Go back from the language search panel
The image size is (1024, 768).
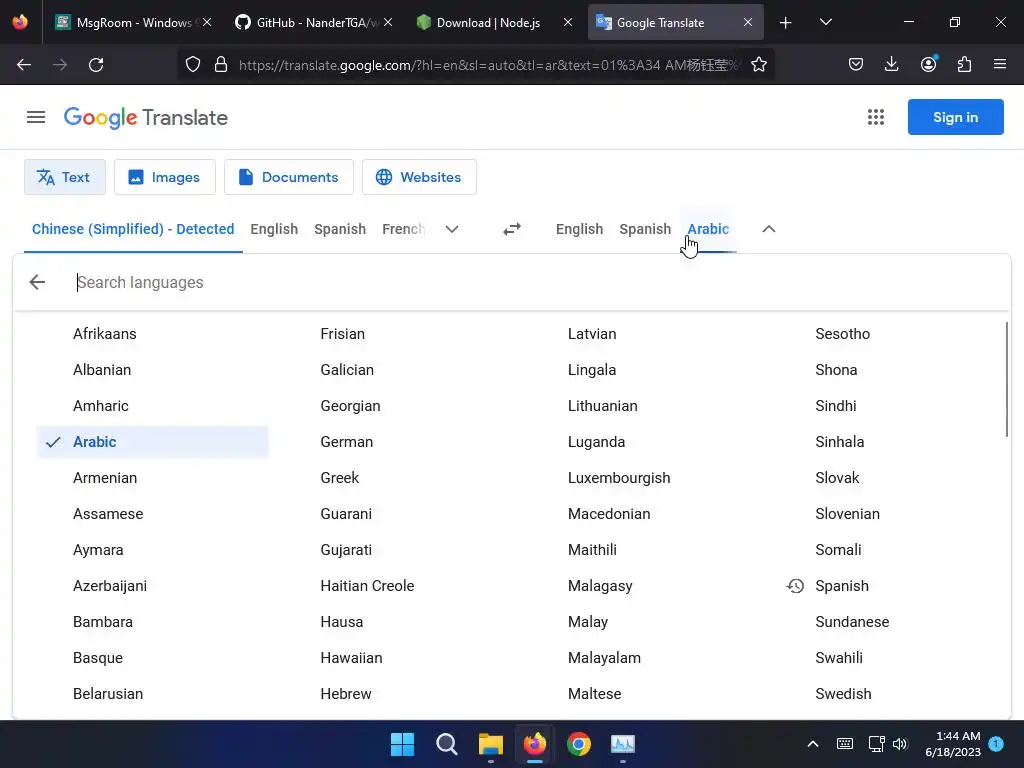pos(37,282)
